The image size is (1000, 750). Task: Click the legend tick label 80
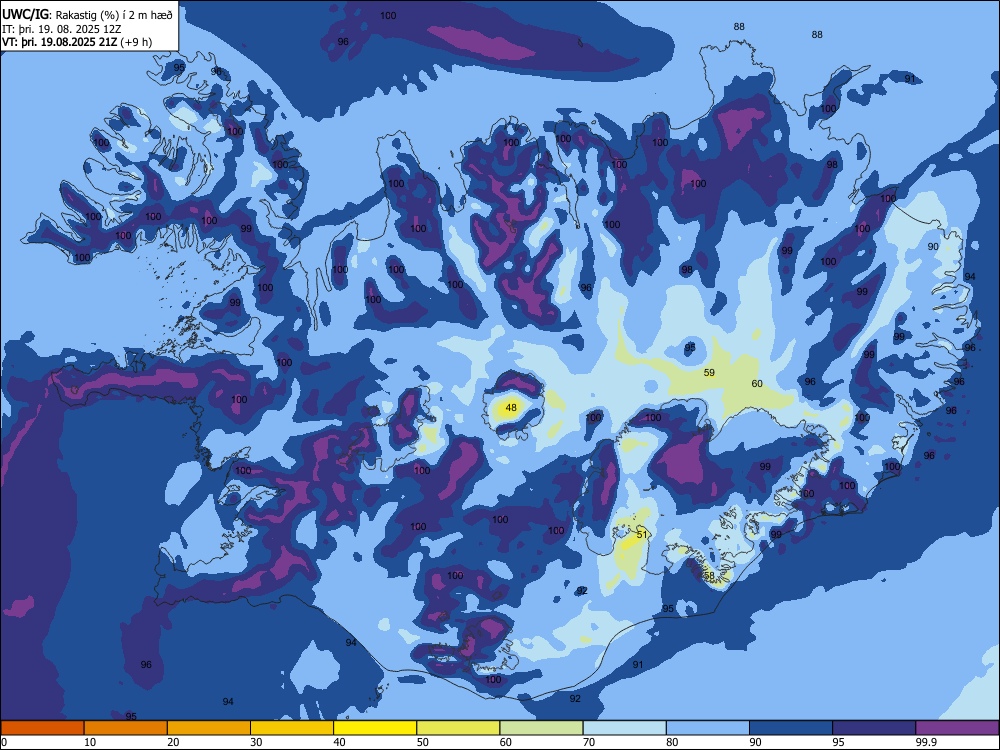tap(672, 742)
